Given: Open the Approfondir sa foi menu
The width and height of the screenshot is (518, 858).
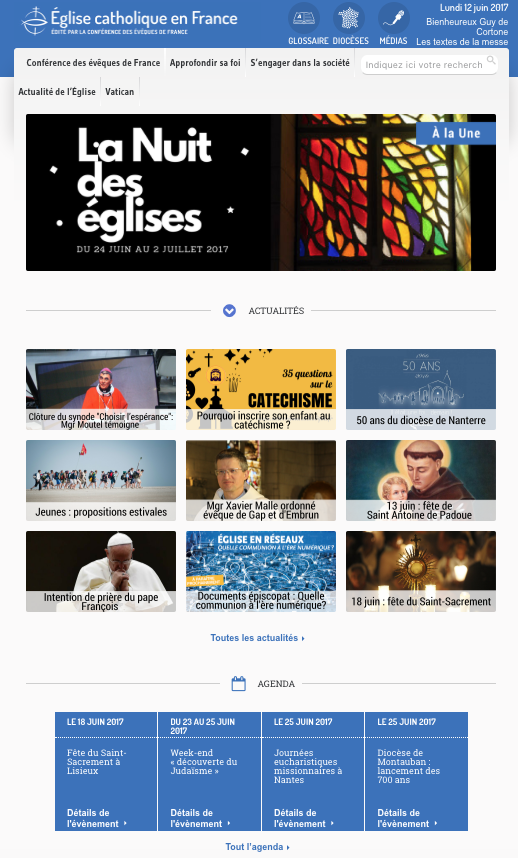Looking at the screenshot, I should pos(205,63).
